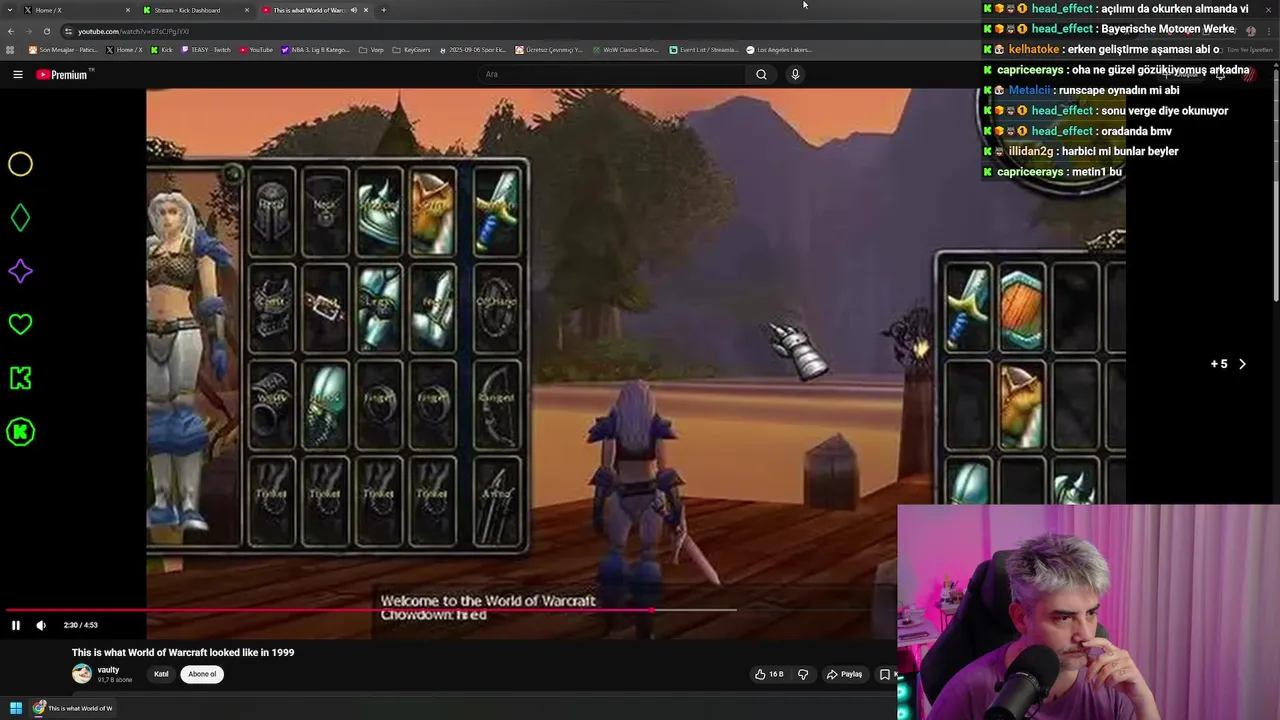Click Metalcii chat message about runscape

coord(1082,90)
